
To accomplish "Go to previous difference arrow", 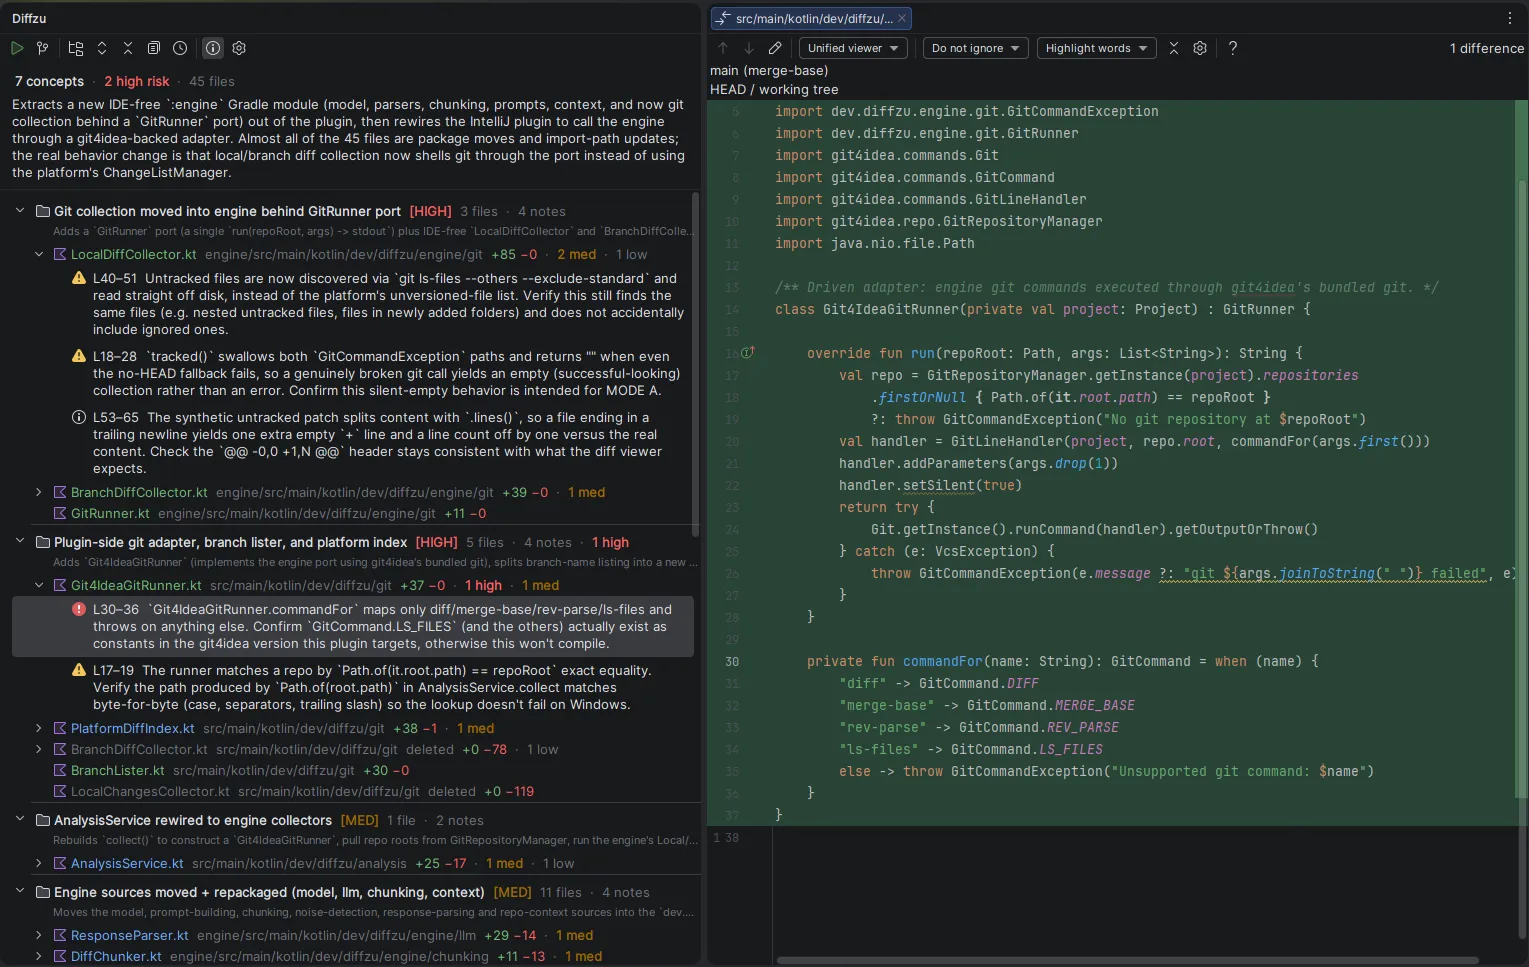I will [x=723, y=48].
